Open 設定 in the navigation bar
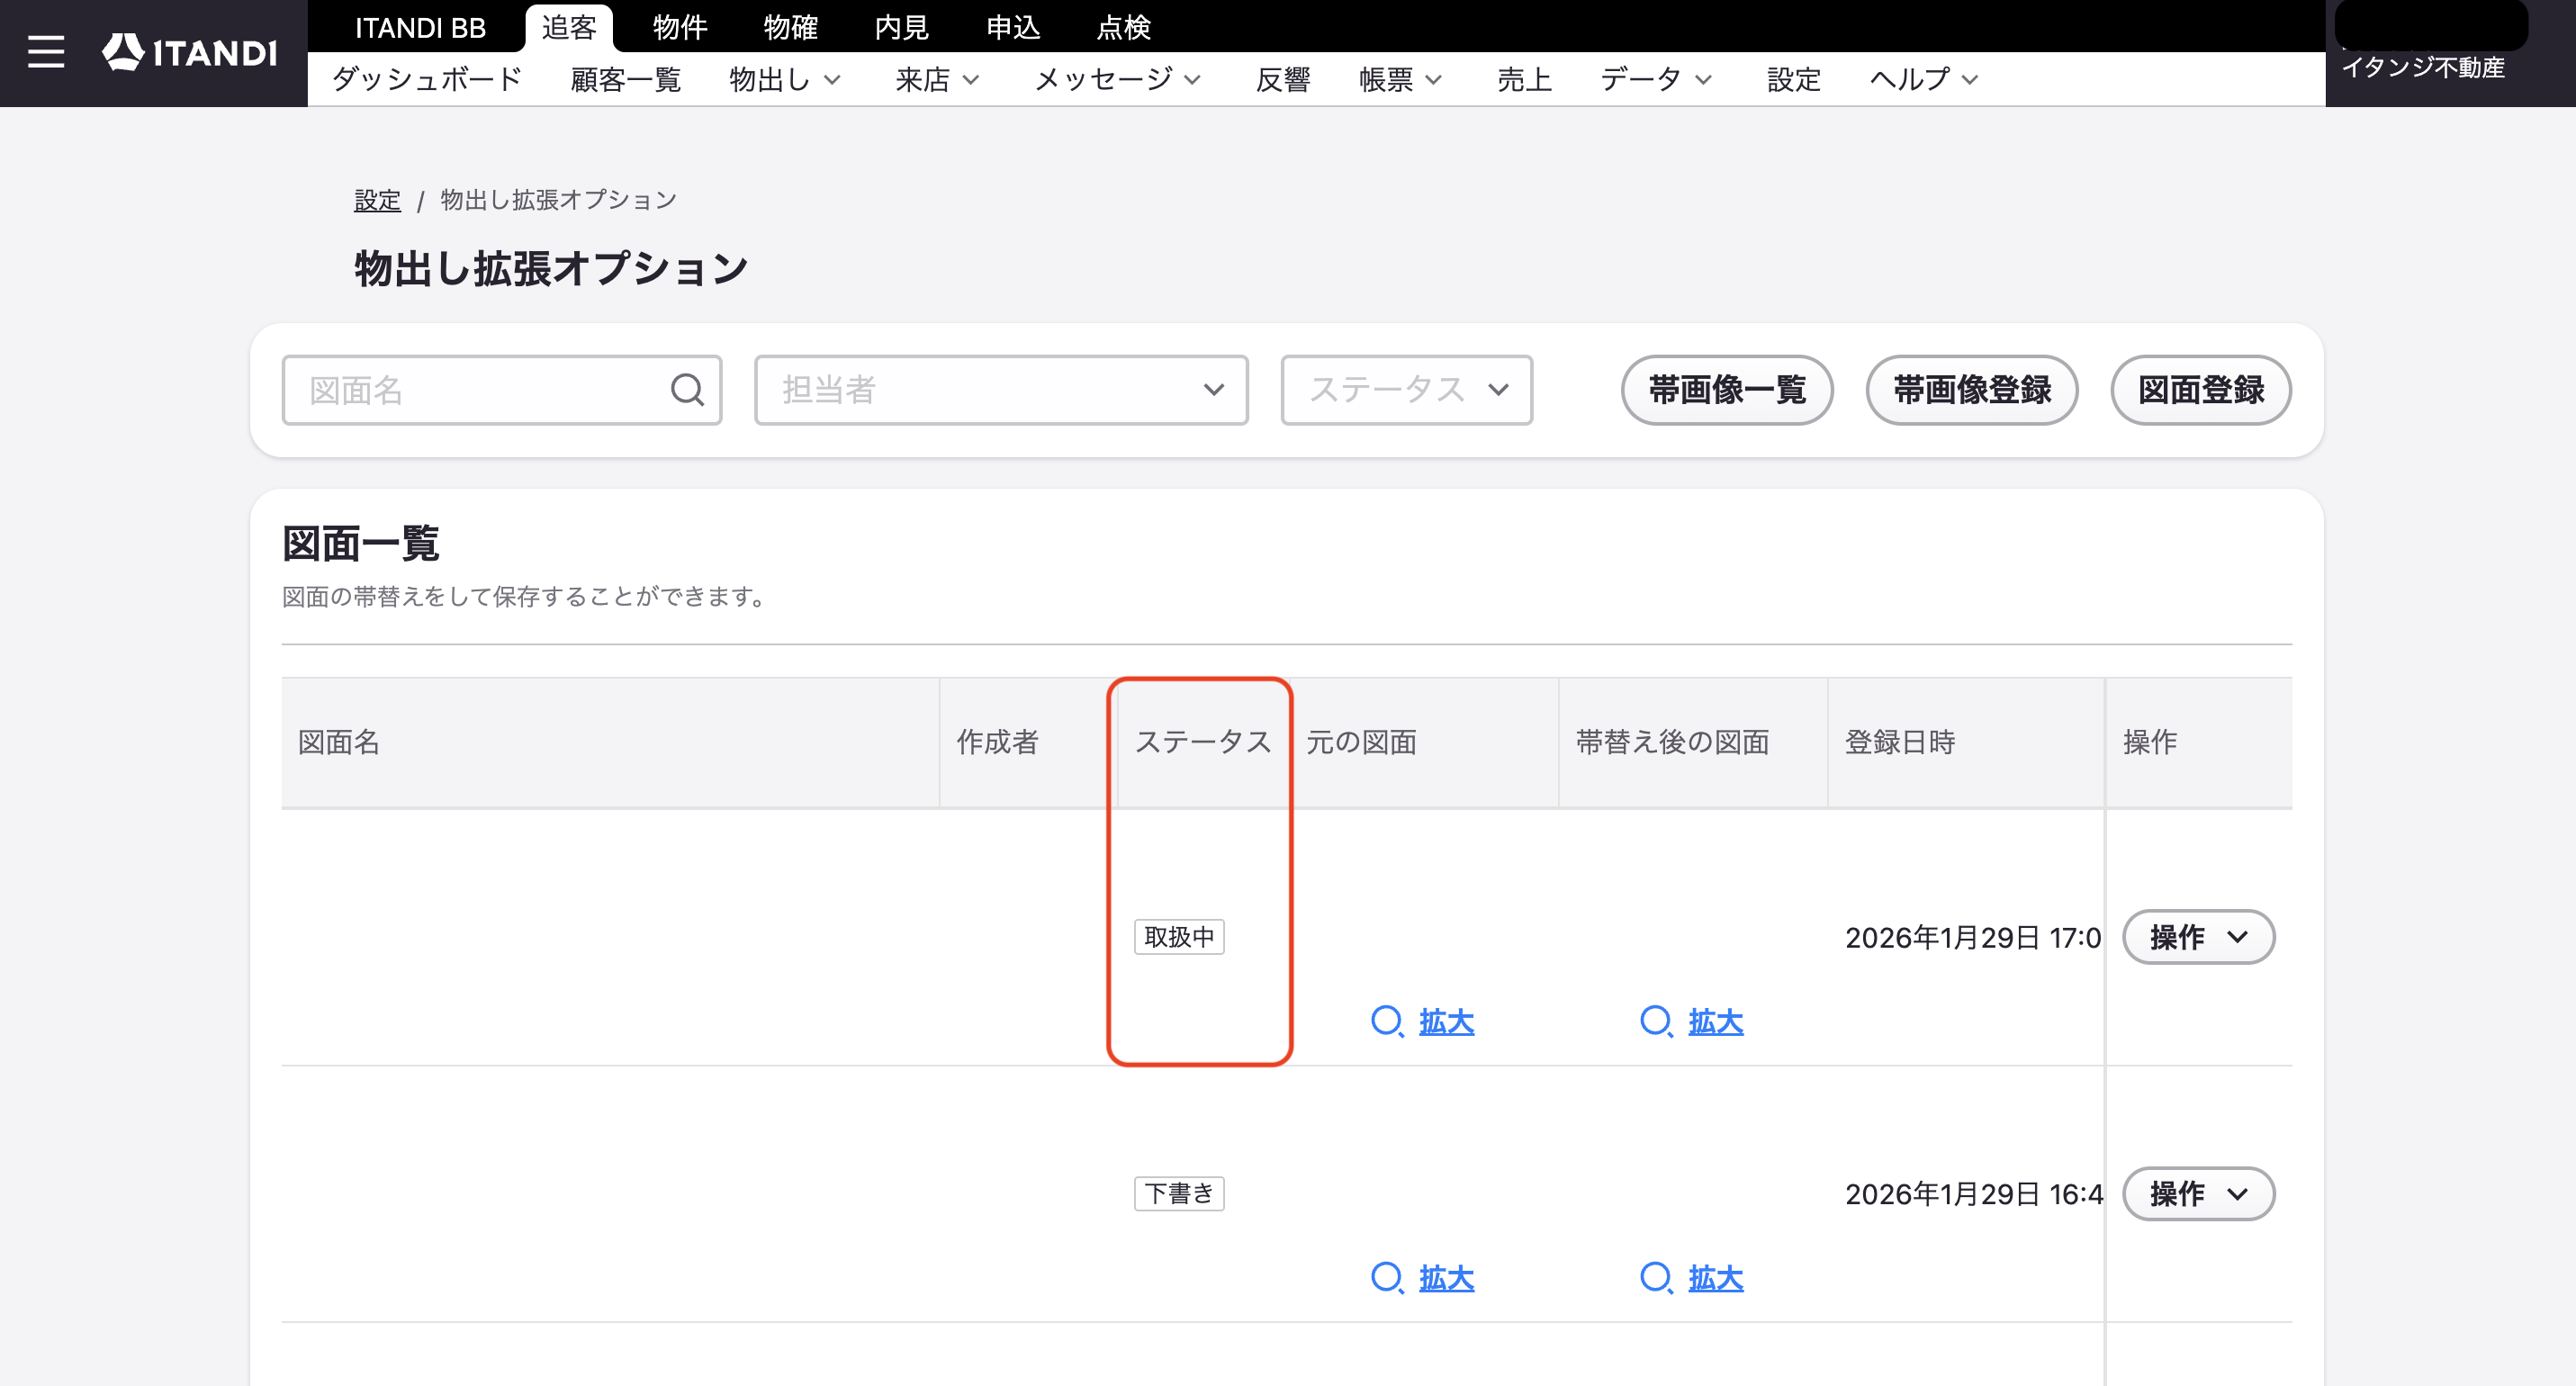Viewport: 2576px width, 1386px height. click(x=1794, y=79)
